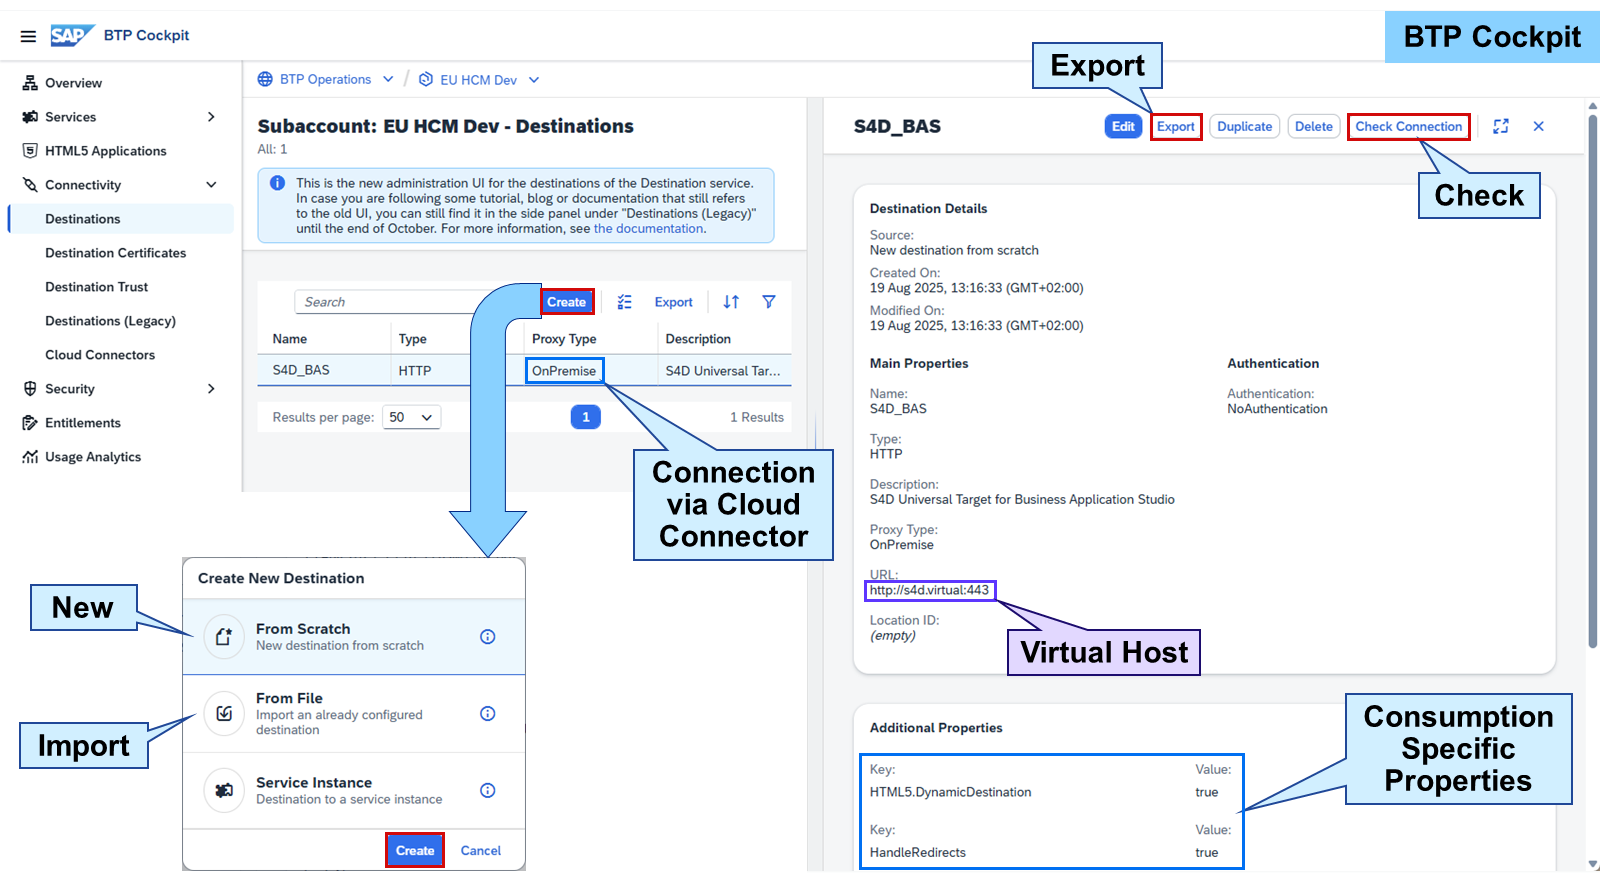Click the Edit button for S4D_BAS

pyautogui.click(x=1123, y=127)
